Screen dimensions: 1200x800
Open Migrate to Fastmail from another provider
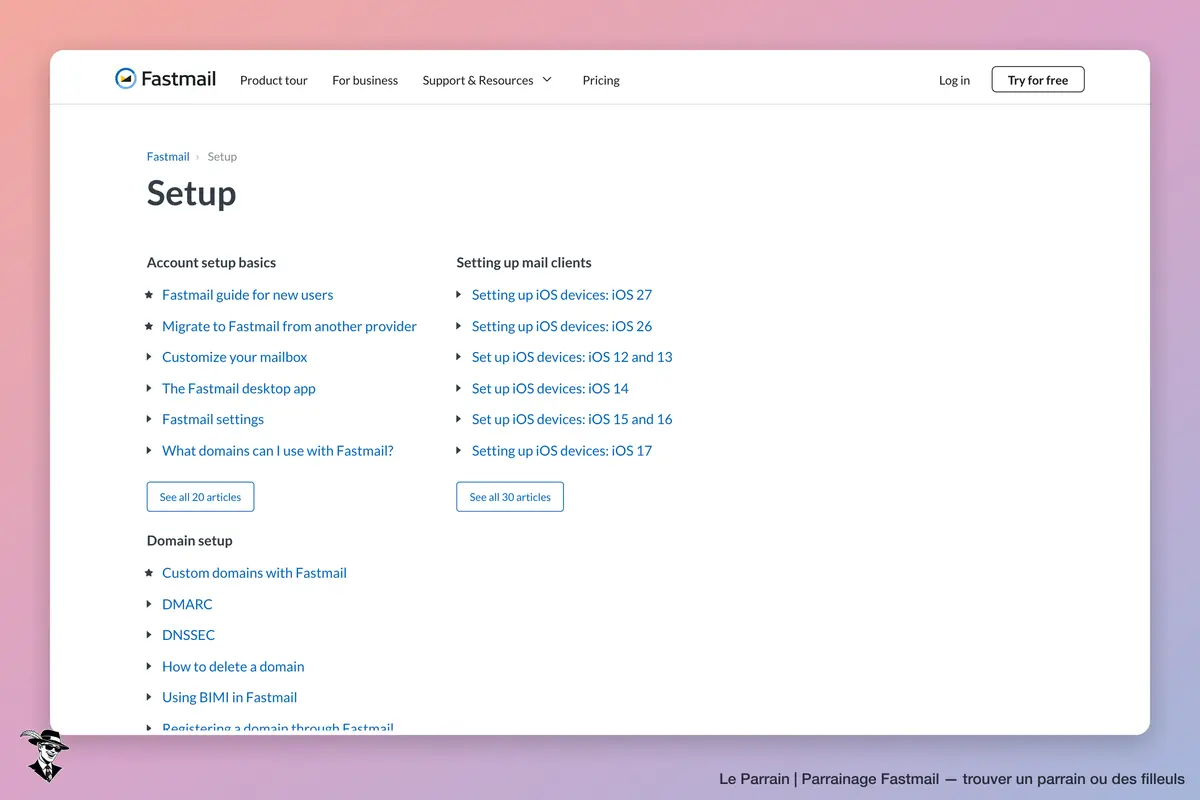tap(289, 326)
